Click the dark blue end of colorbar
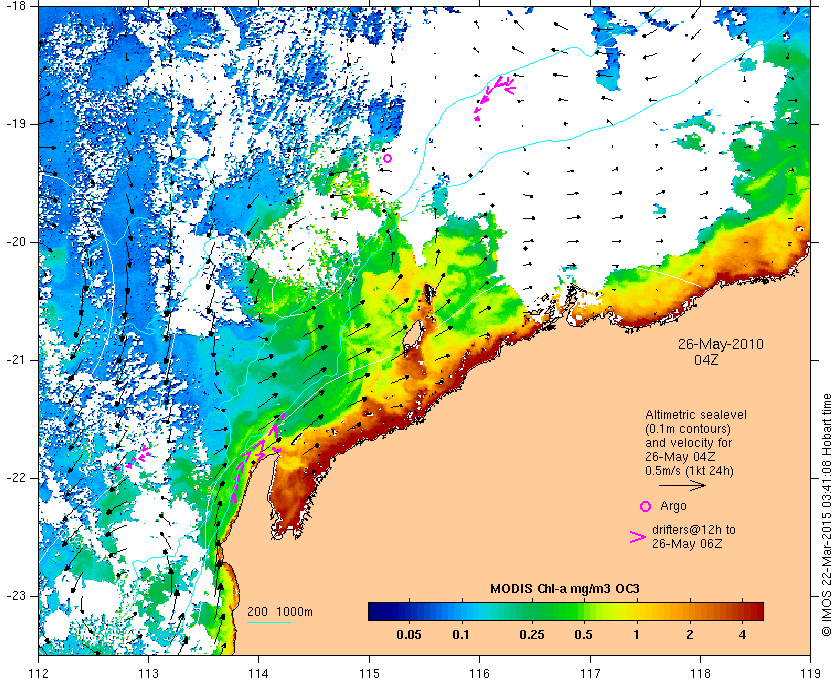Image resolution: width=840 pixels, height=680 pixels. [x=375, y=611]
